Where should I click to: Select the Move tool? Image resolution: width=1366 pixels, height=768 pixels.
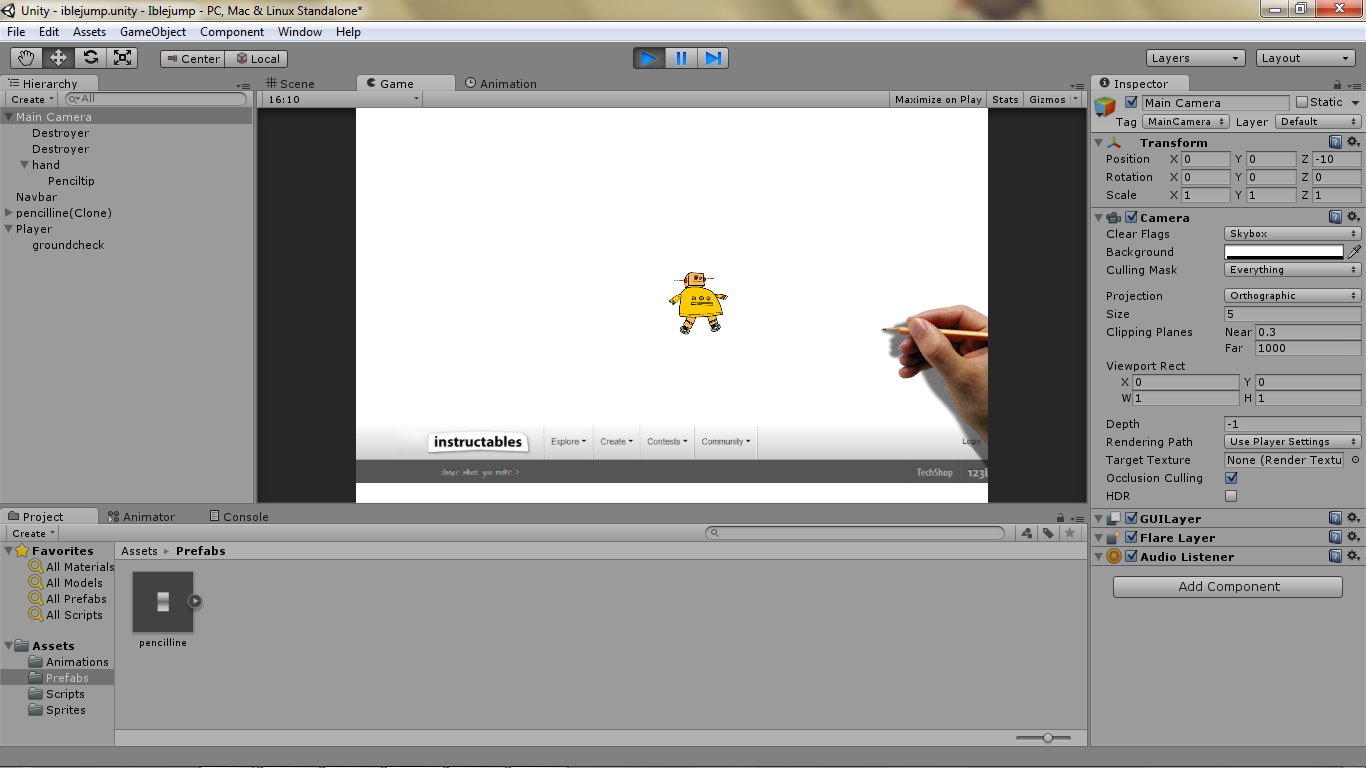pyautogui.click(x=58, y=57)
